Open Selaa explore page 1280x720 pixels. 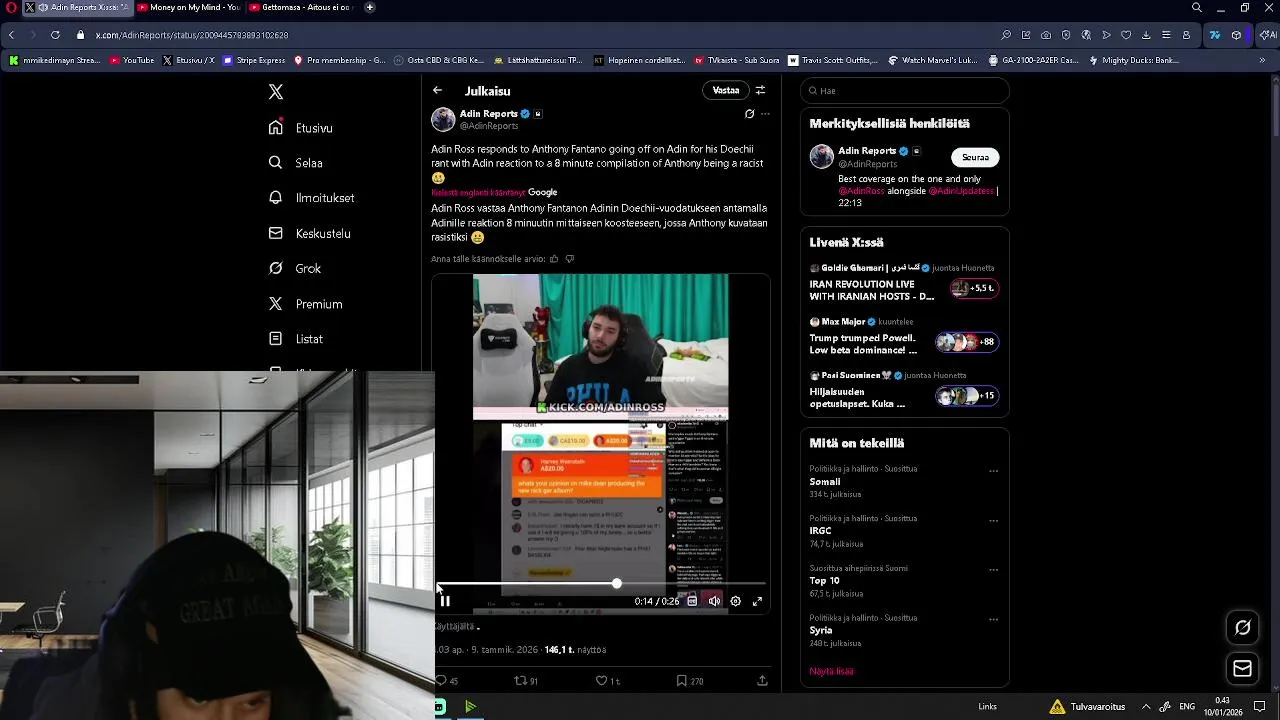point(296,163)
